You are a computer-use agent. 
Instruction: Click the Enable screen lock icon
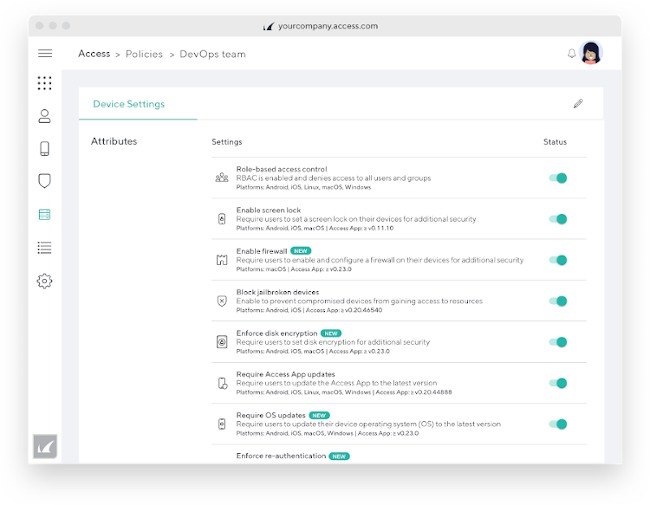(x=222, y=219)
